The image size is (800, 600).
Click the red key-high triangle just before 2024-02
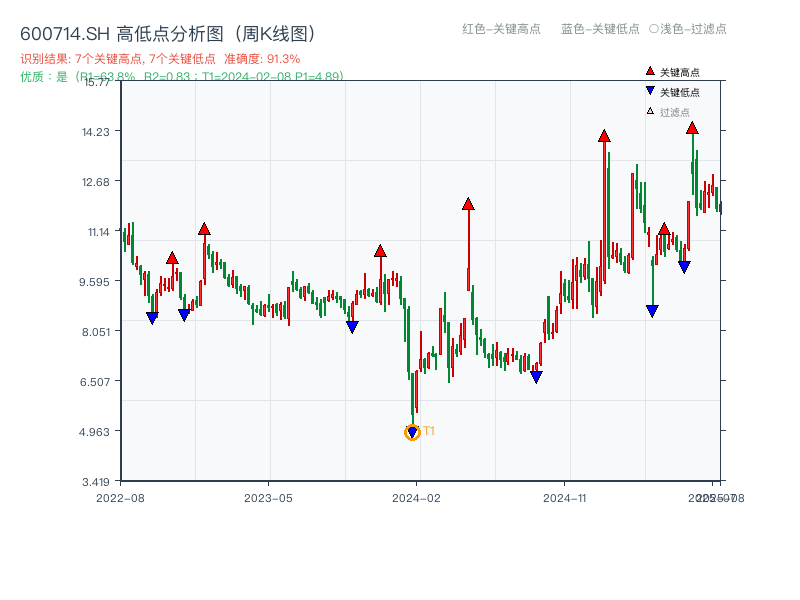[x=380, y=251]
